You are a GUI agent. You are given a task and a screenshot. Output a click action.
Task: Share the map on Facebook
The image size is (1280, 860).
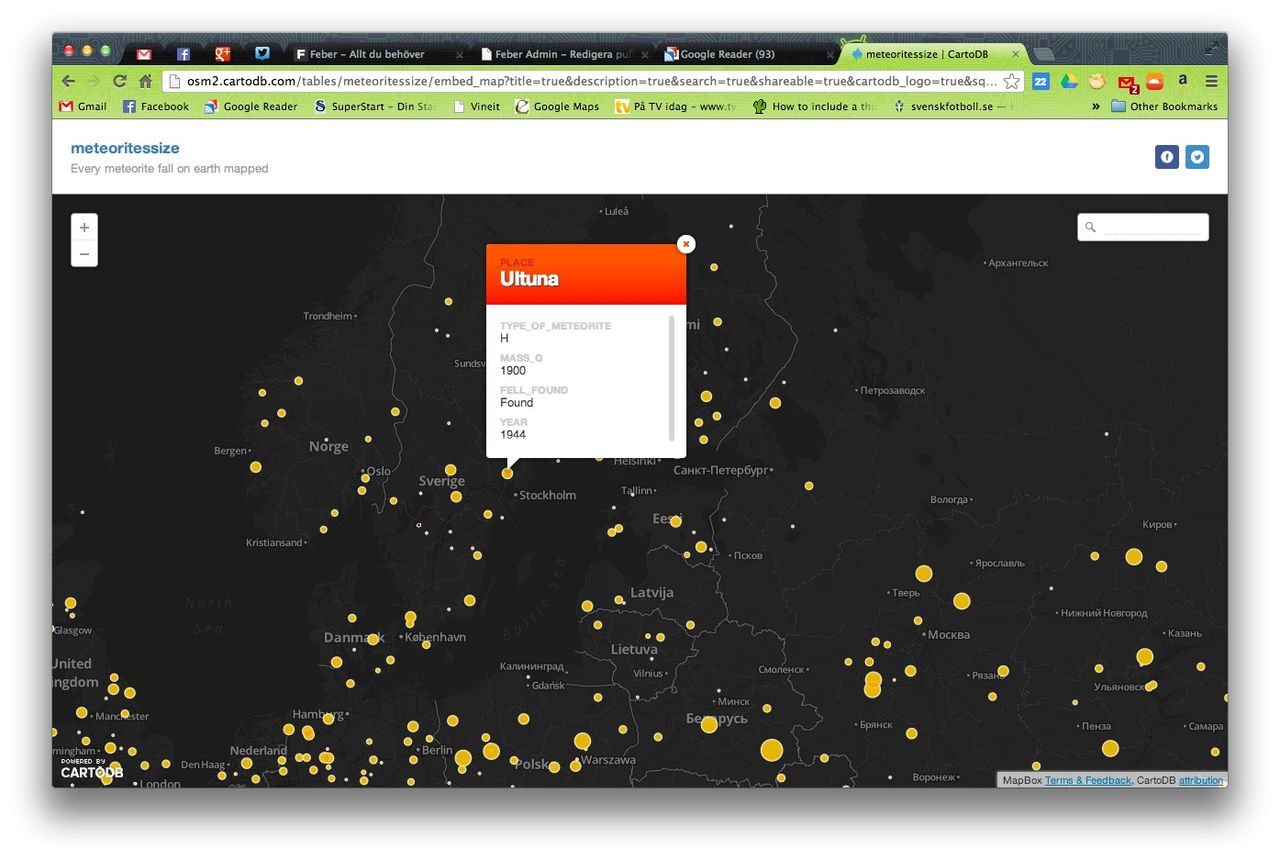pos(1167,156)
